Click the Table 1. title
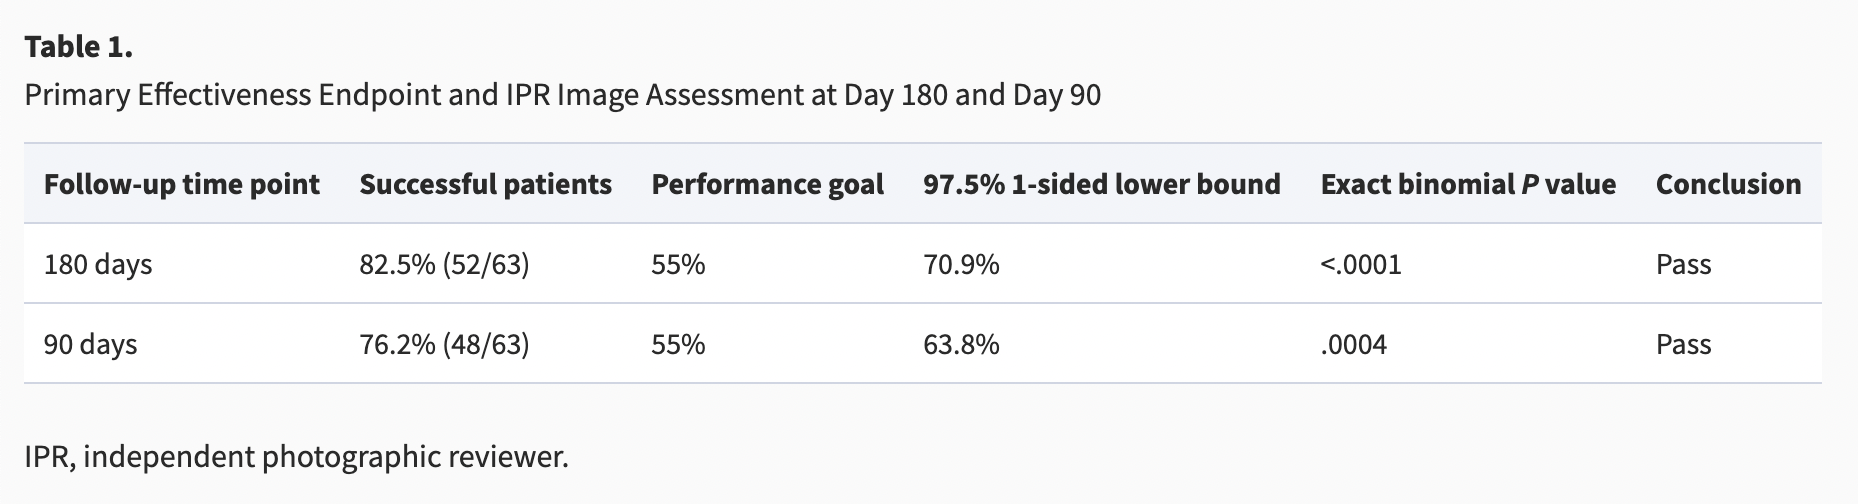The image size is (1858, 504). tap(78, 47)
